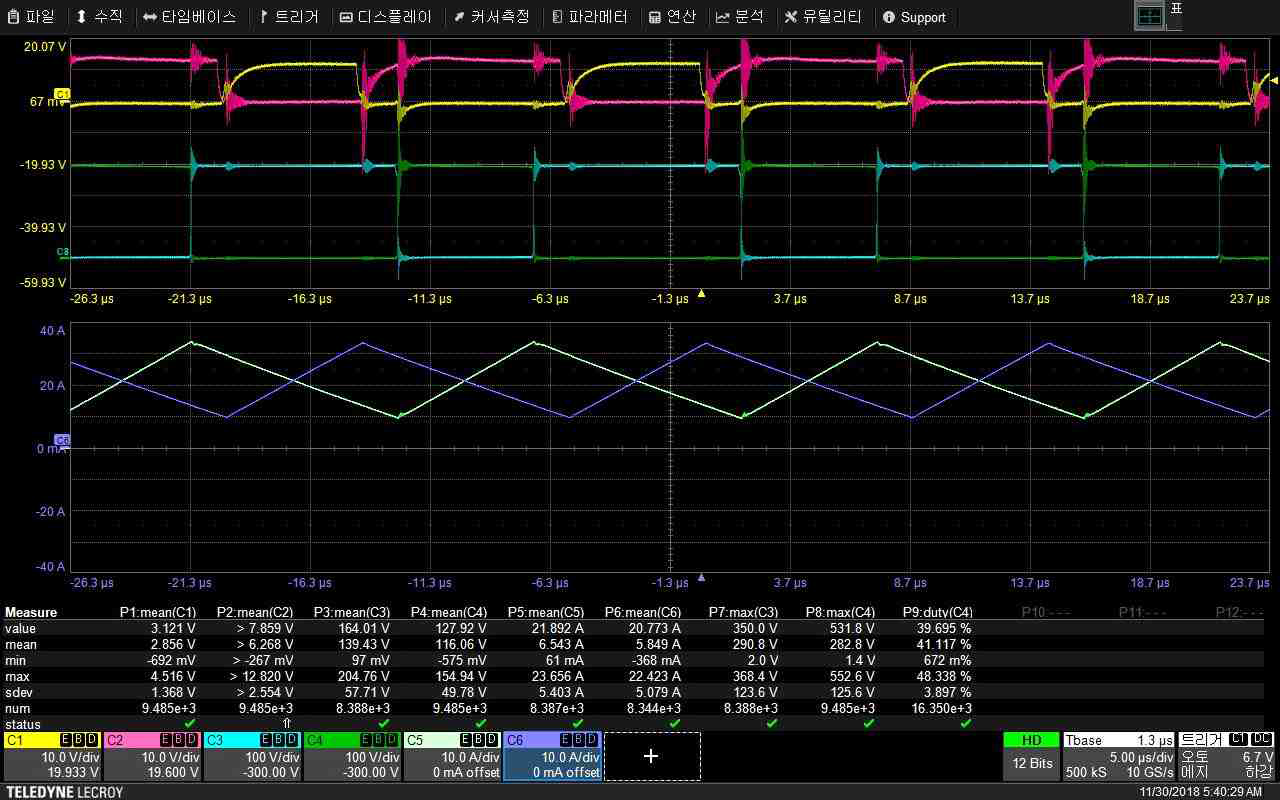Select the P8:max(C4) column header
Viewport: 1280px width, 800px height.
pyautogui.click(x=841, y=612)
